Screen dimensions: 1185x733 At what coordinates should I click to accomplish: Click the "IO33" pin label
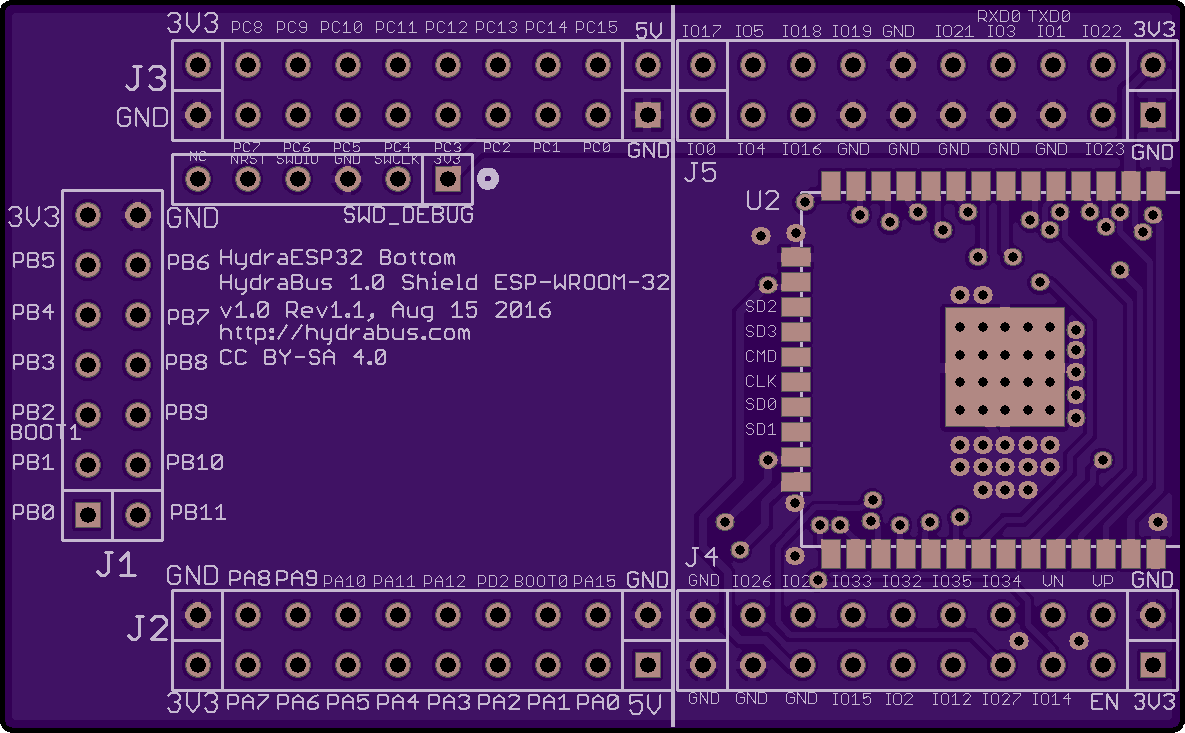[x=852, y=581]
